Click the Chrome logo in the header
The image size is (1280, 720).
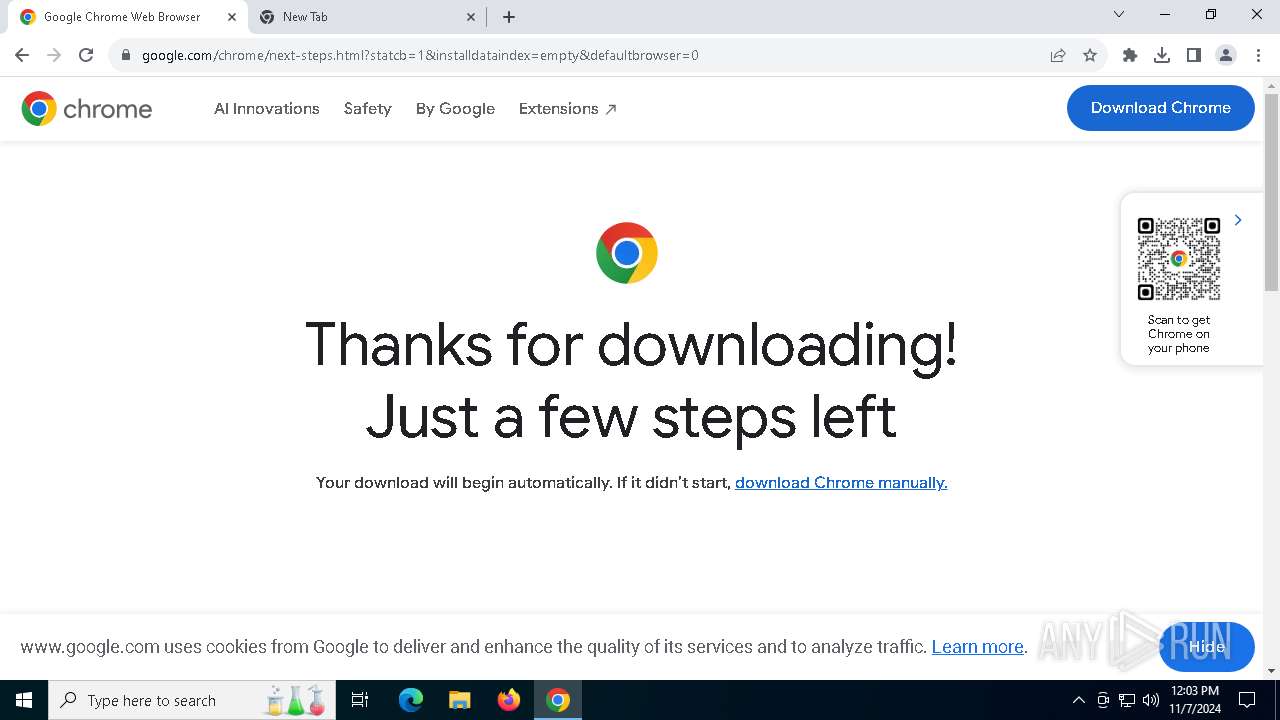pyautogui.click(x=87, y=108)
